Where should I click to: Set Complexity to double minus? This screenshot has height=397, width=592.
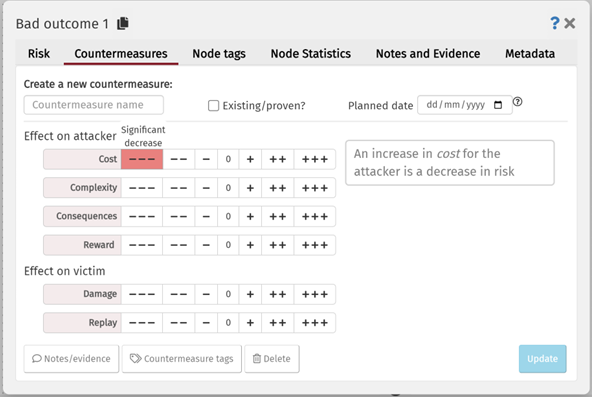pos(179,188)
